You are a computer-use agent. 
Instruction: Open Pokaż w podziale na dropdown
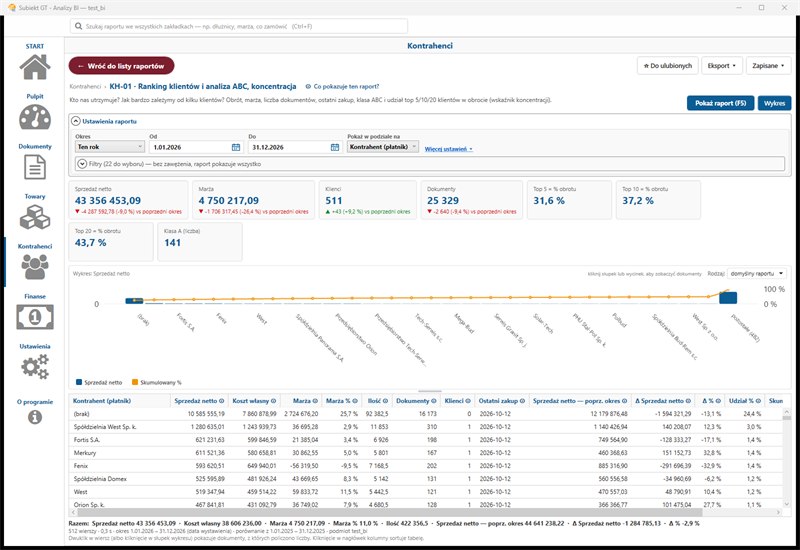tap(383, 147)
